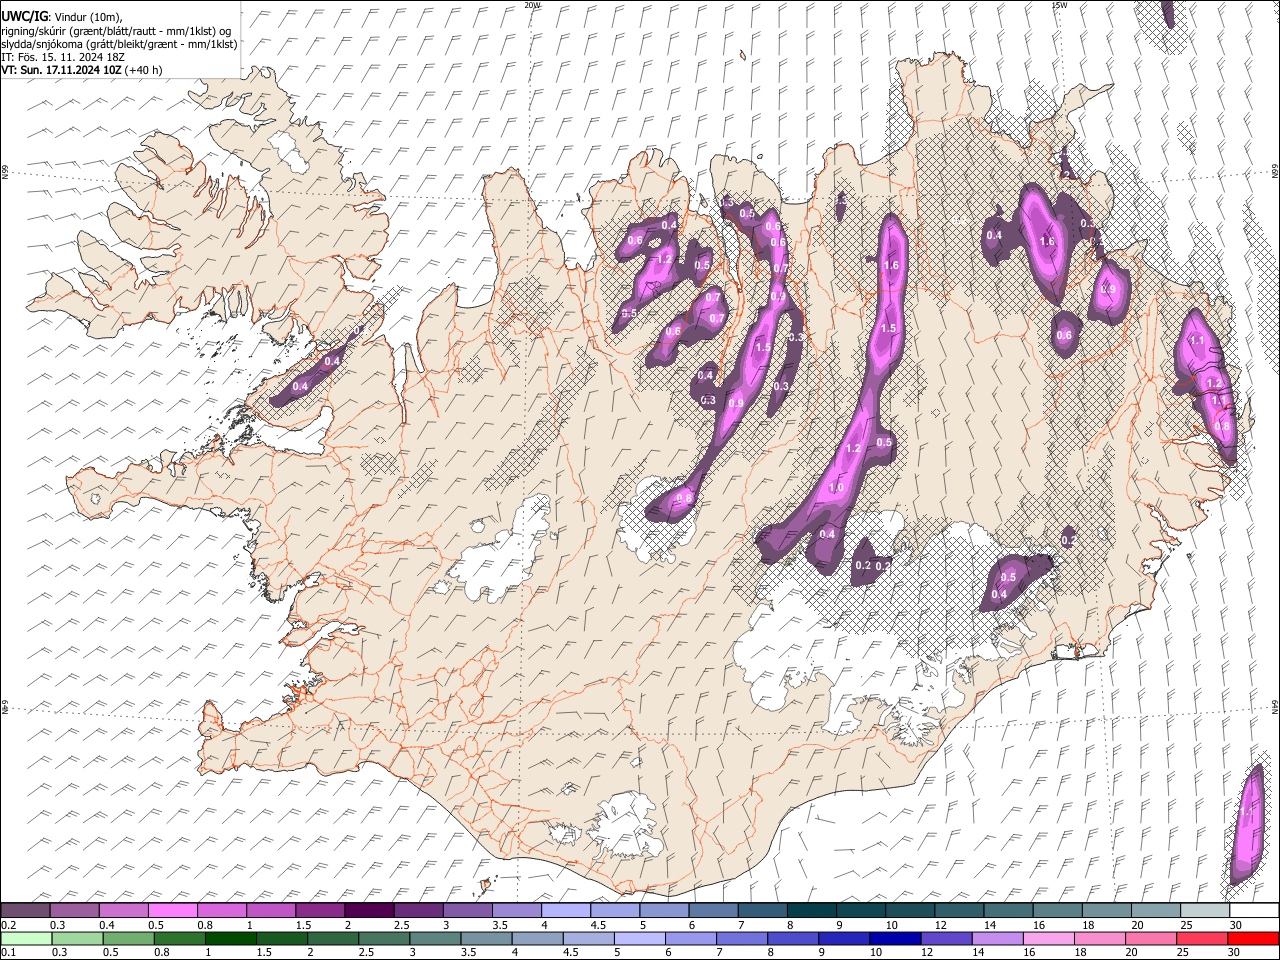The image size is (1280, 960).
Task: Pick the purple 1.5–2 snow legend swatch
Action: (320, 910)
